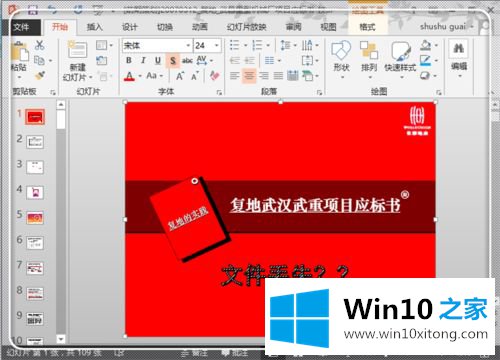The width and height of the screenshot is (500, 360).
Task: Toggle align text right
Action: click(264, 76)
